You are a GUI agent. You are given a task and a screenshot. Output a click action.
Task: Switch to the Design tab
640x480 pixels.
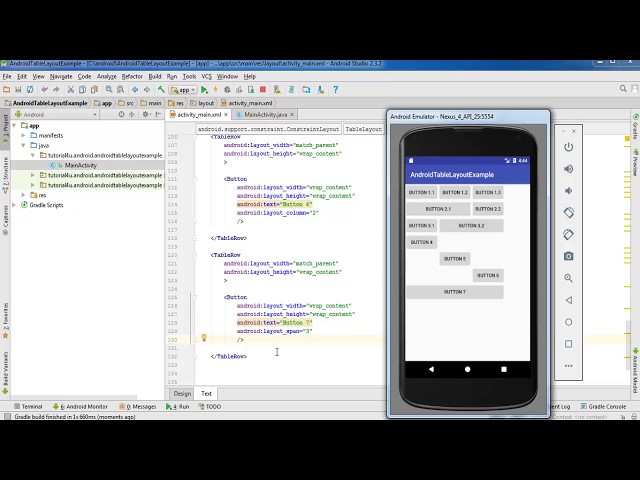coord(182,393)
